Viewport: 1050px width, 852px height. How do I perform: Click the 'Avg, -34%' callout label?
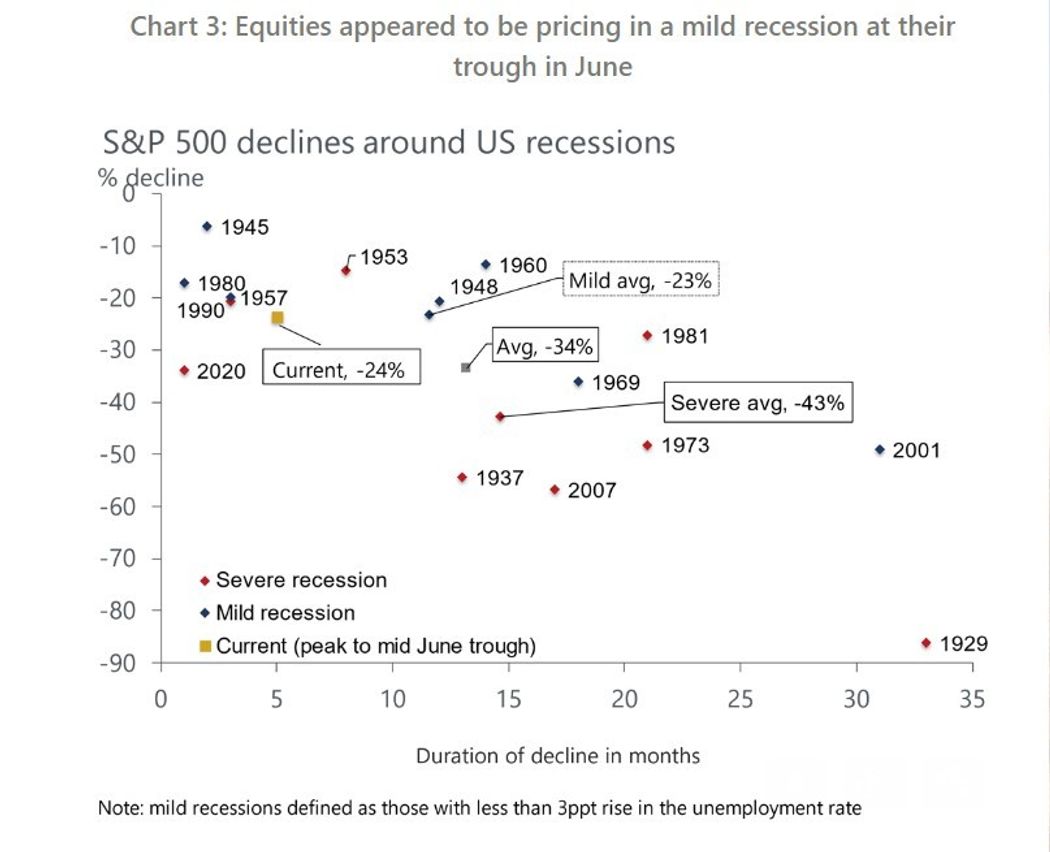[x=545, y=347]
